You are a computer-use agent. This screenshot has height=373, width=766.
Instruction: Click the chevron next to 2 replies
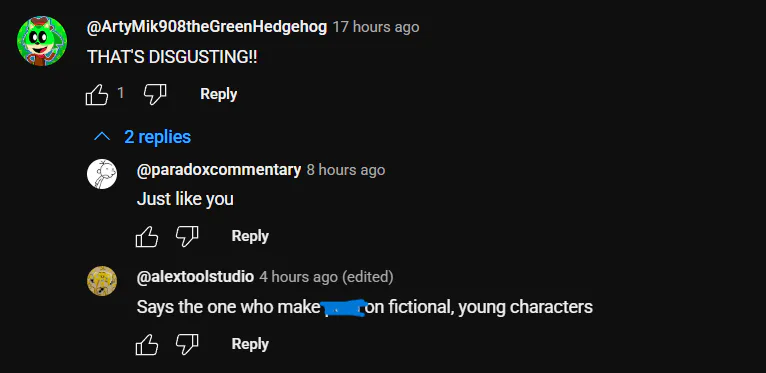102,137
